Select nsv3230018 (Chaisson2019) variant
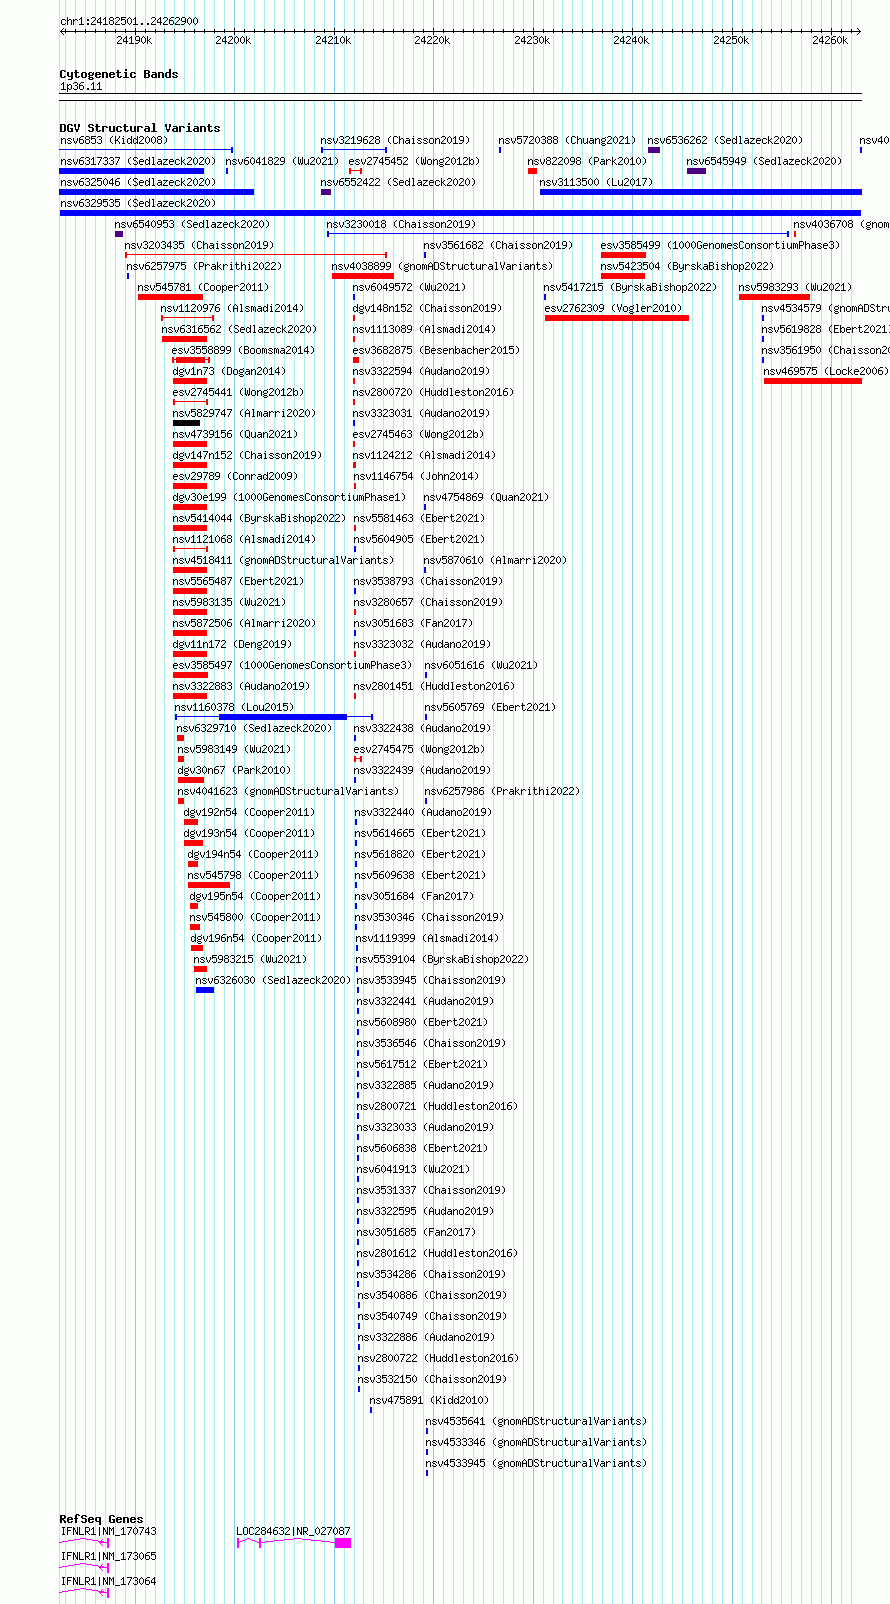Image resolution: width=890 pixels, height=1604 pixels. pyautogui.click(x=401, y=225)
